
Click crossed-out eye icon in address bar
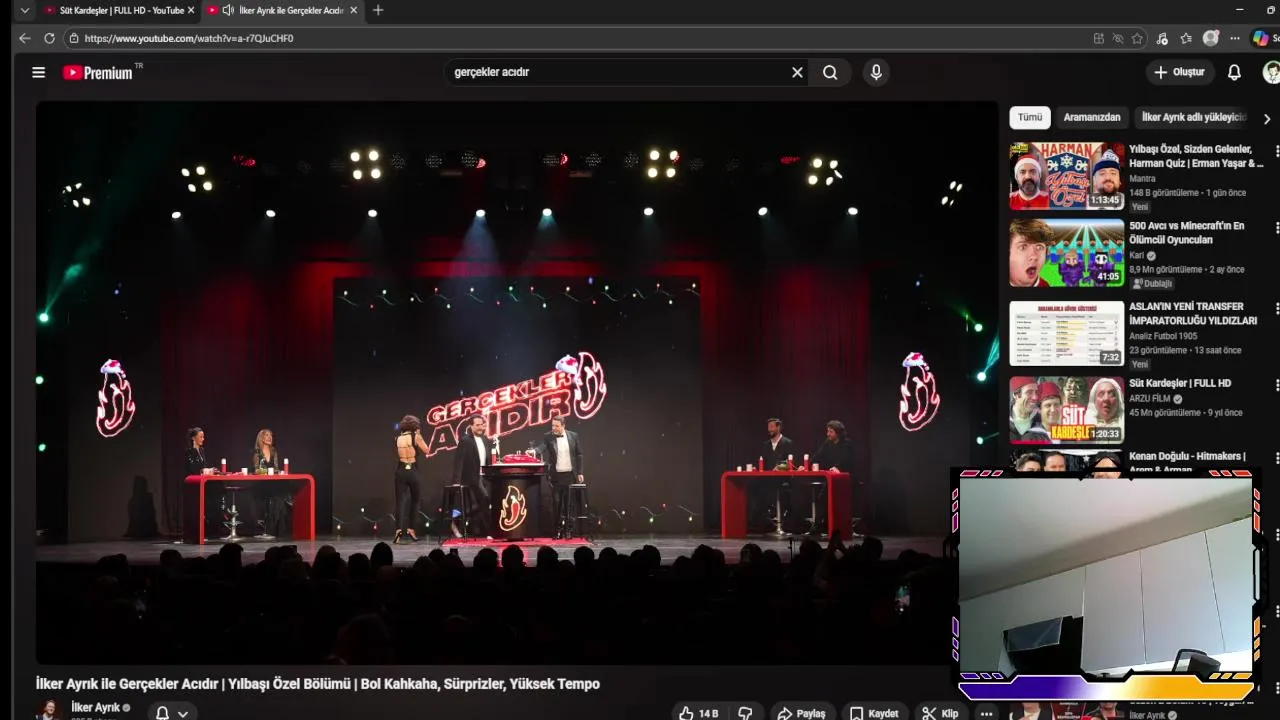tap(1118, 38)
